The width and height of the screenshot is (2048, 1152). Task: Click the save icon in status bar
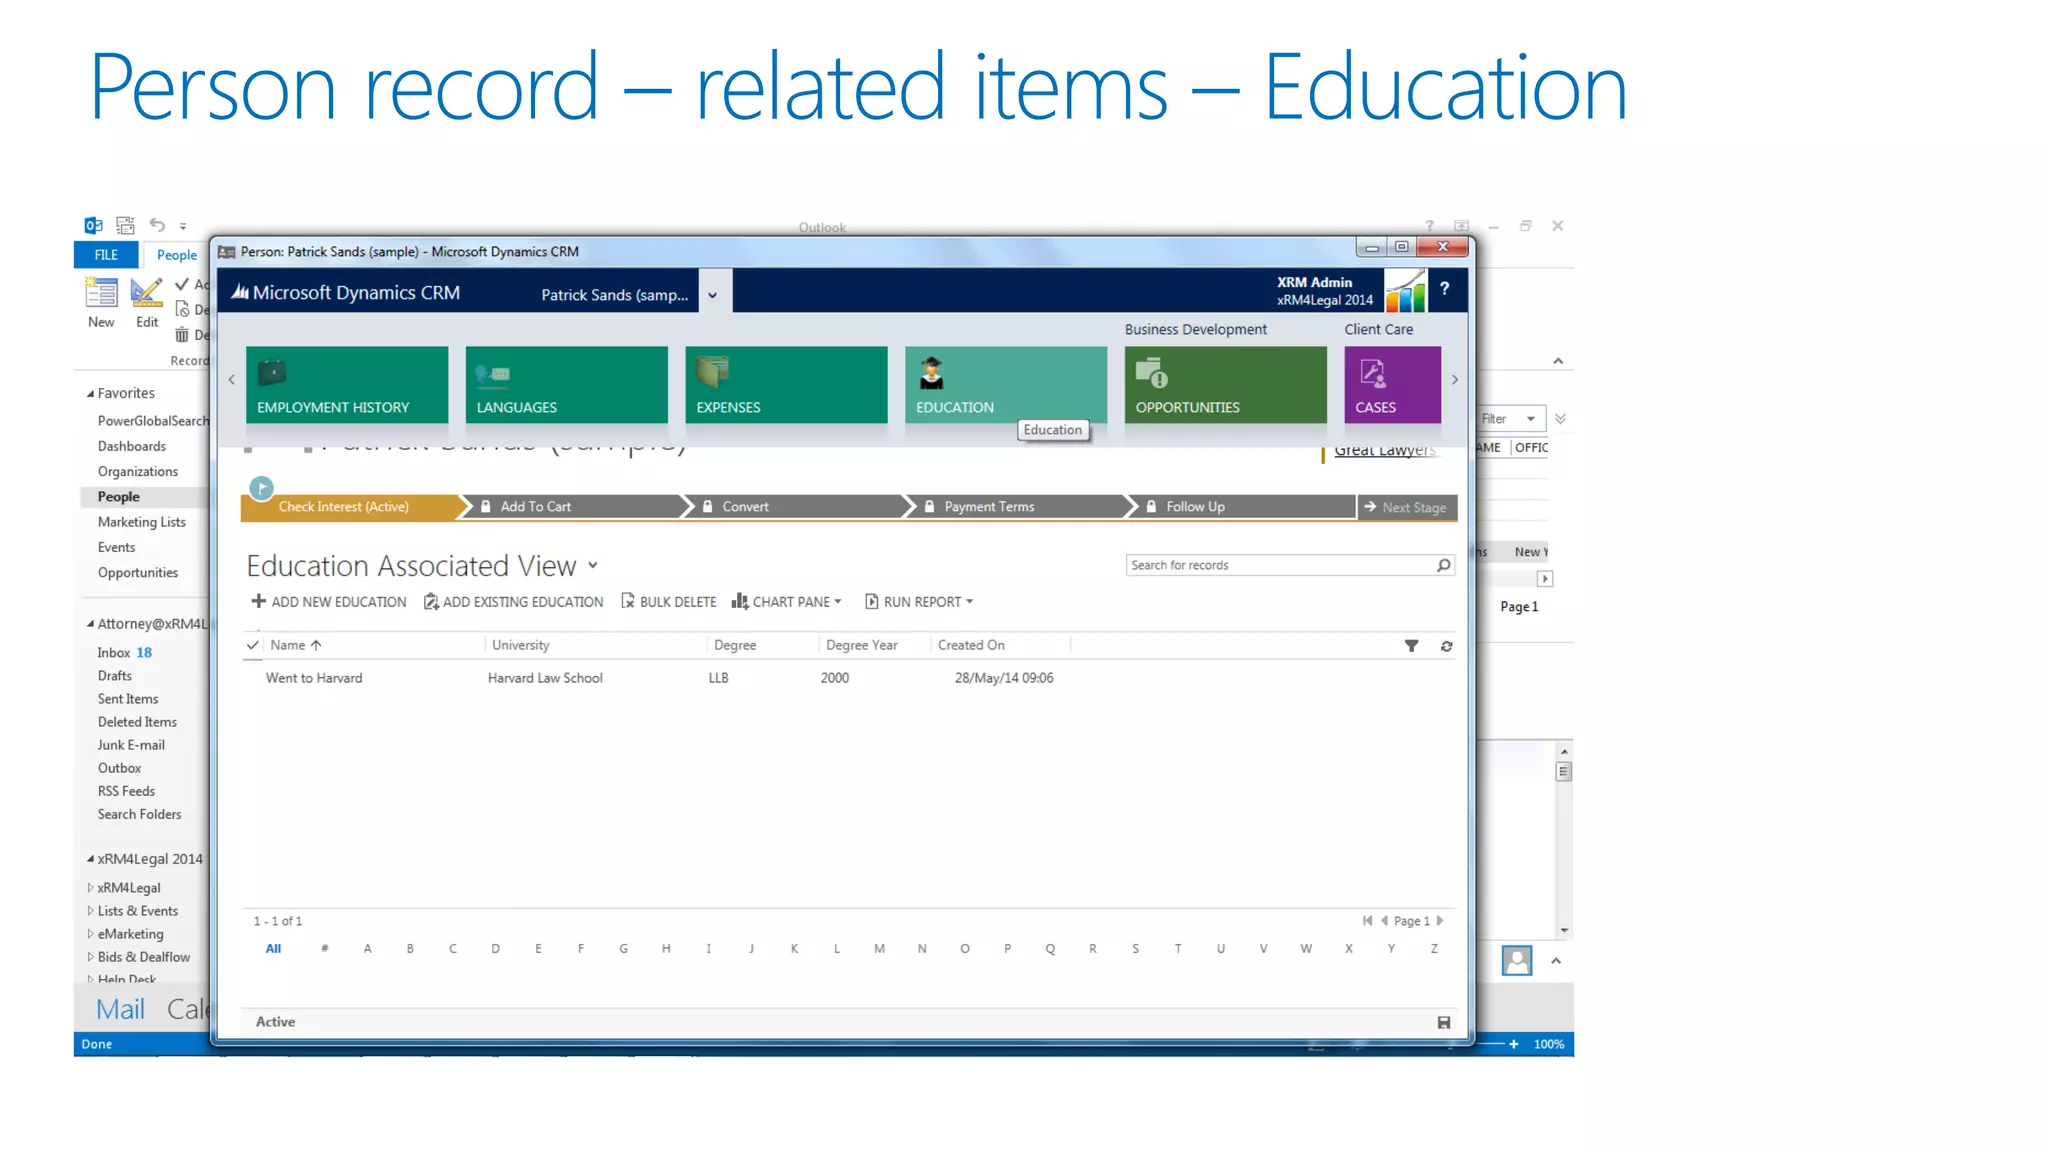[x=1443, y=1022]
